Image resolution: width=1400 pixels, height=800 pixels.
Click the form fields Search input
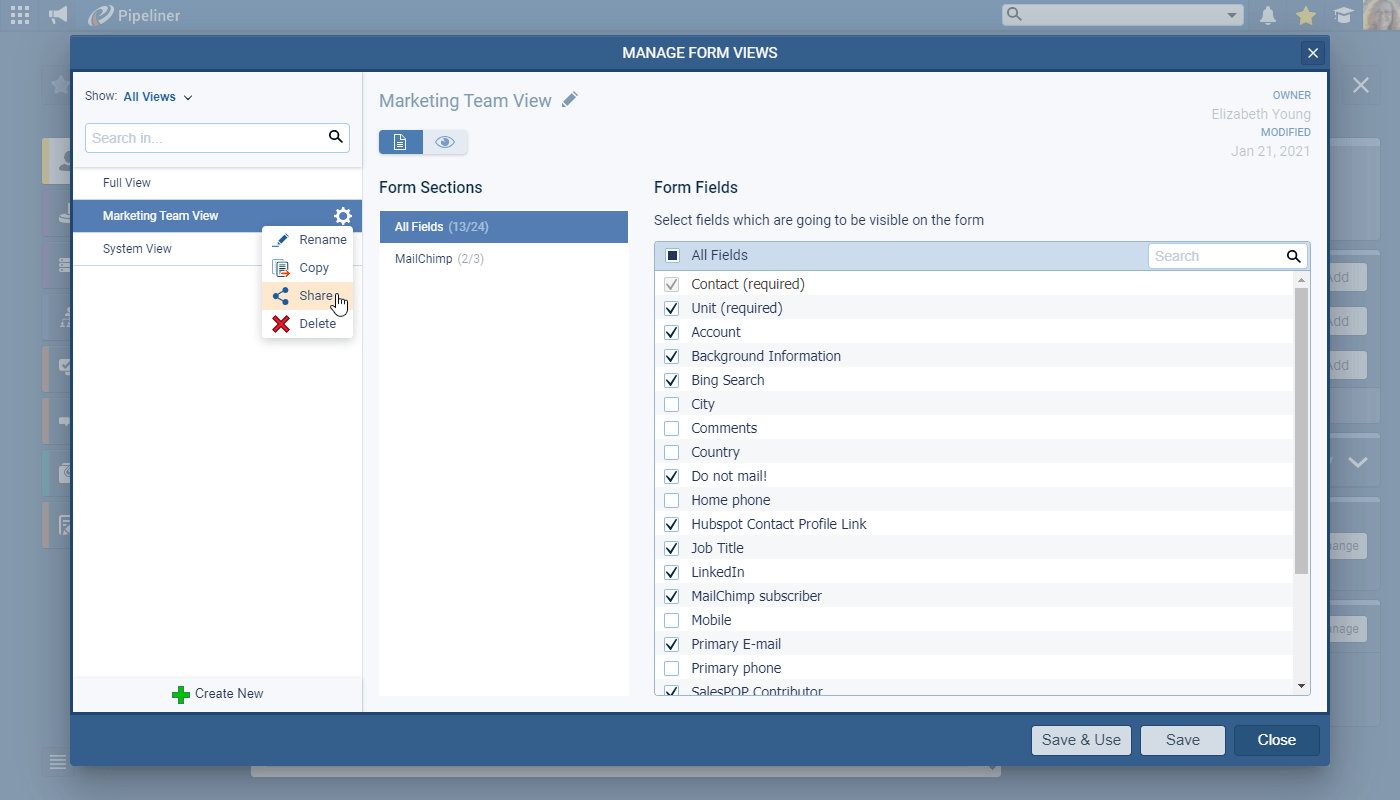click(1217, 256)
